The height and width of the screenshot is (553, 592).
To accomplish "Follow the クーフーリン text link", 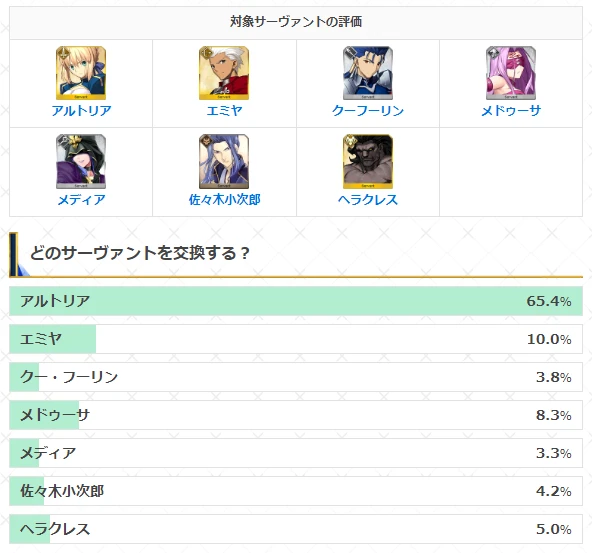I will (x=368, y=111).
